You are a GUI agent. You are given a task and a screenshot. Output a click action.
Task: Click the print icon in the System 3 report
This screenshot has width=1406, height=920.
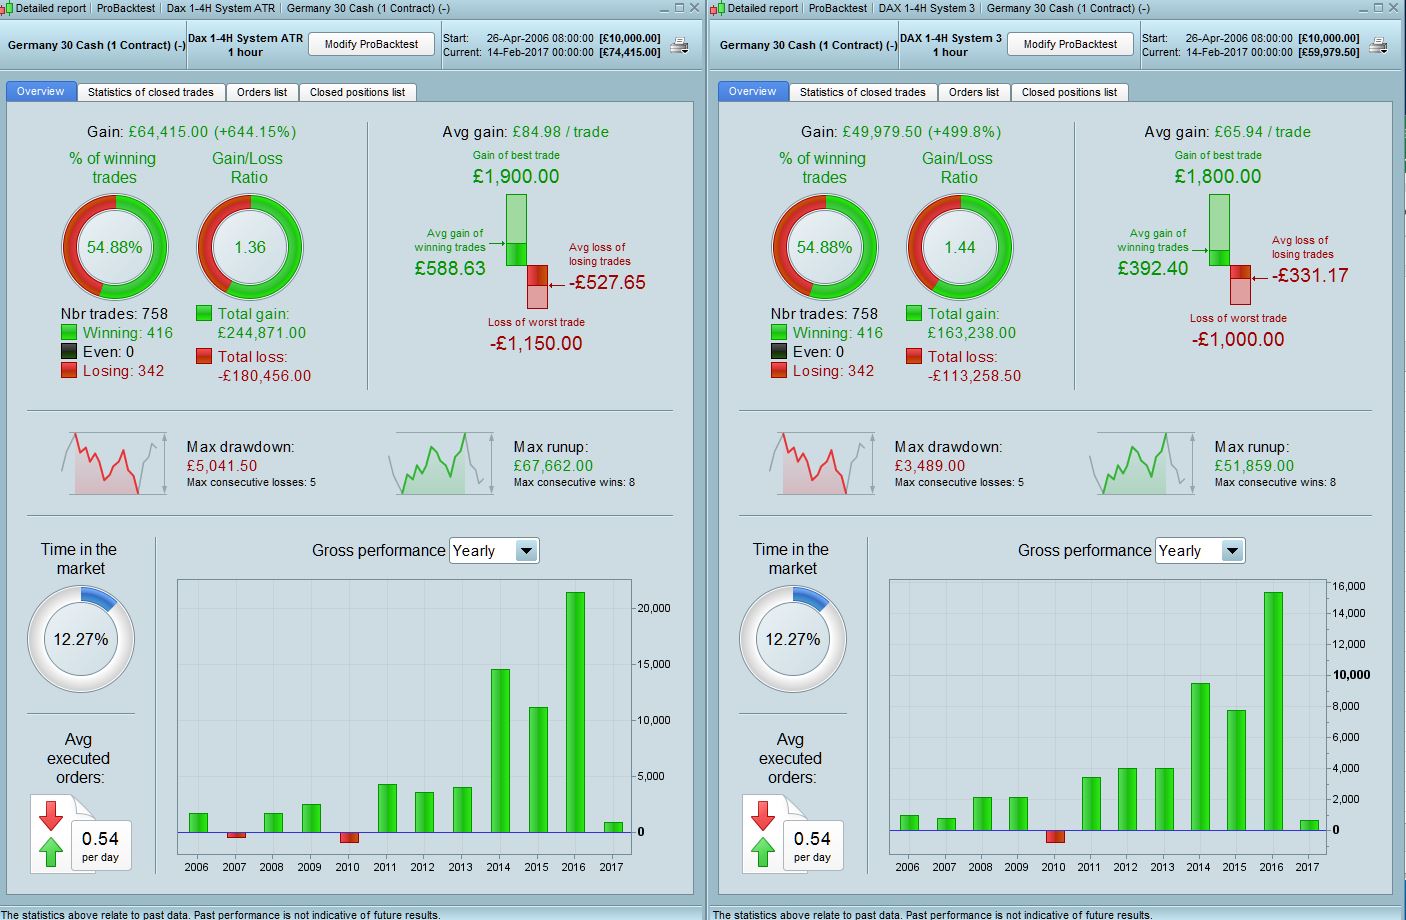1378,45
